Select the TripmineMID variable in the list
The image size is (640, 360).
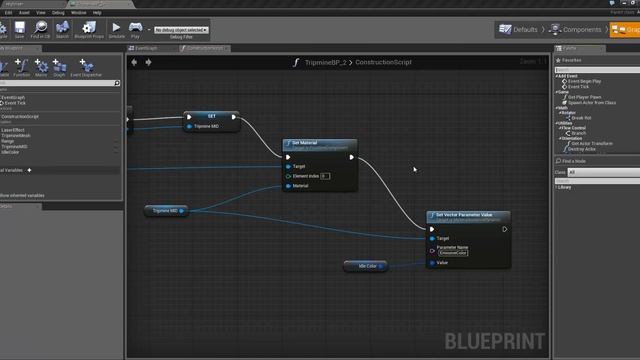[14, 147]
